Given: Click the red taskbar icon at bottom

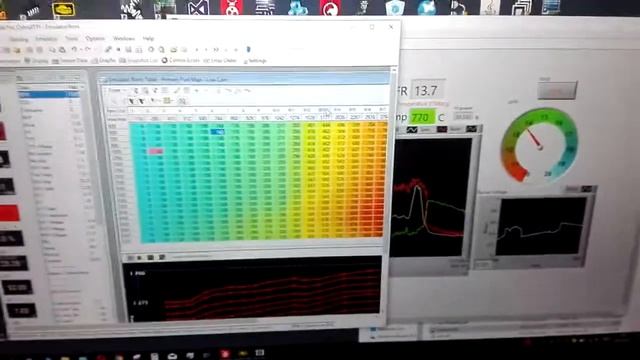Looking at the screenshot, I should (x=224, y=353).
